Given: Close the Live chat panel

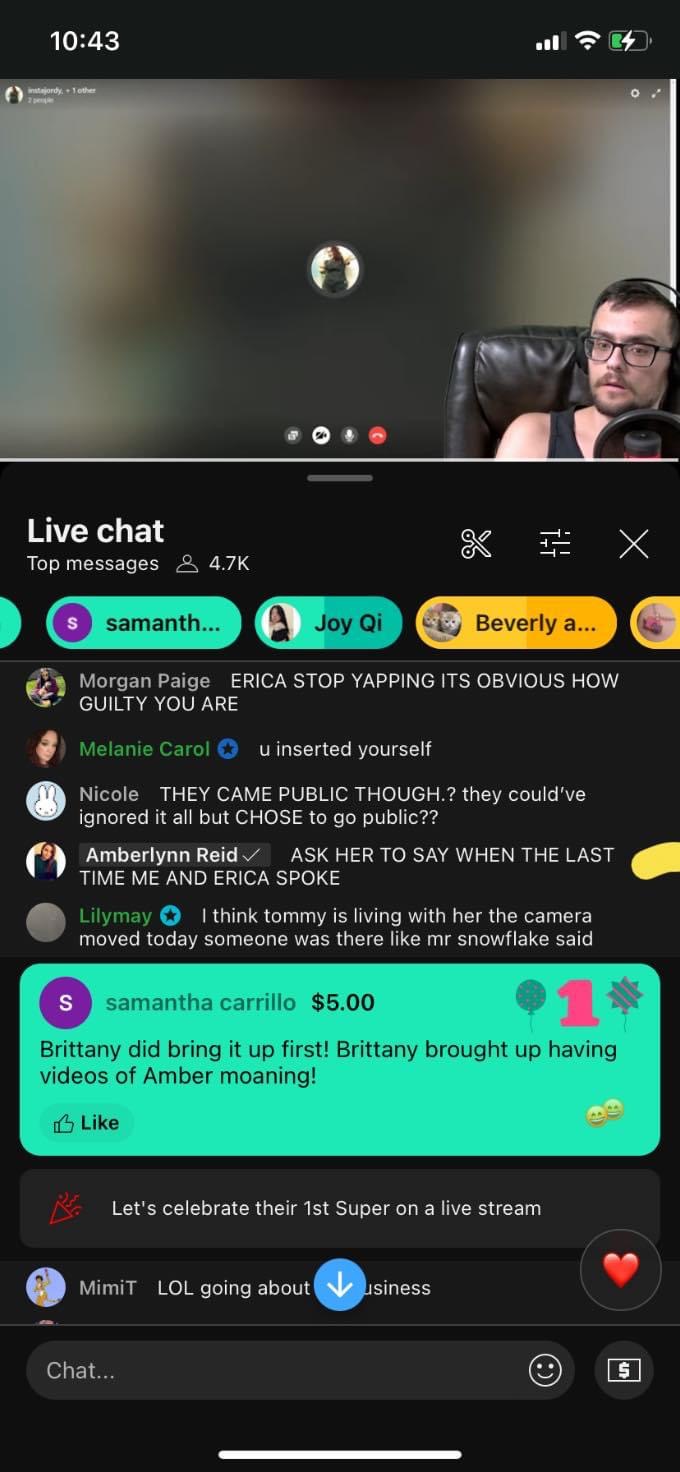Looking at the screenshot, I should [634, 543].
